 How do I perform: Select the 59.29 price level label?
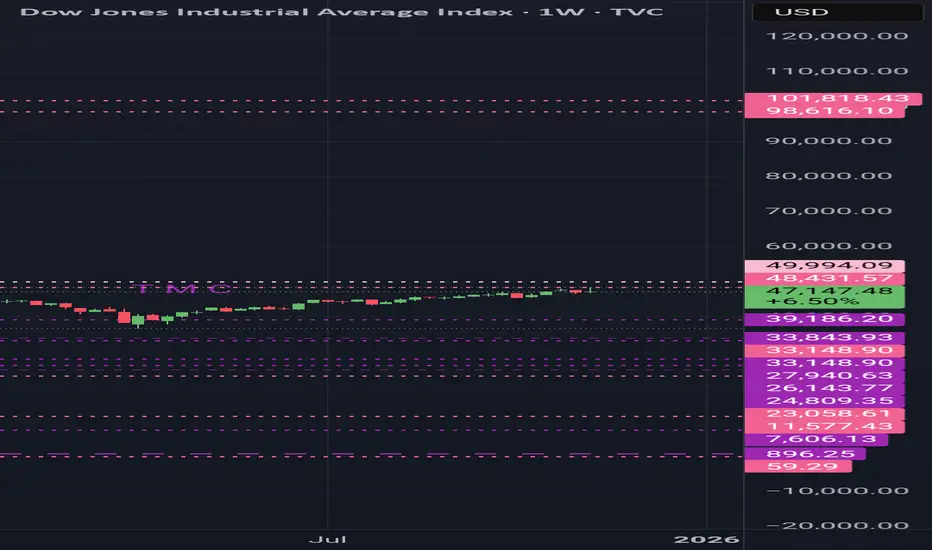click(798, 467)
